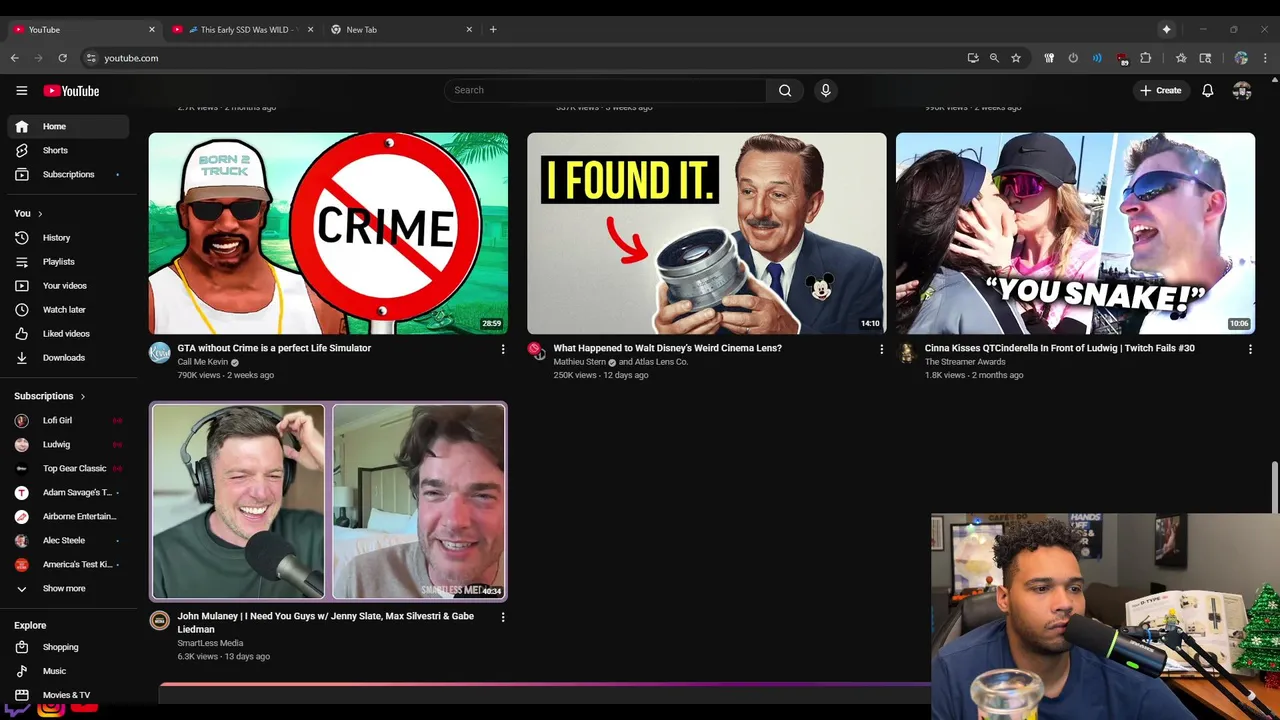
Task: Switch to This Early SSD Was WILD tab
Action: point(243,29)
